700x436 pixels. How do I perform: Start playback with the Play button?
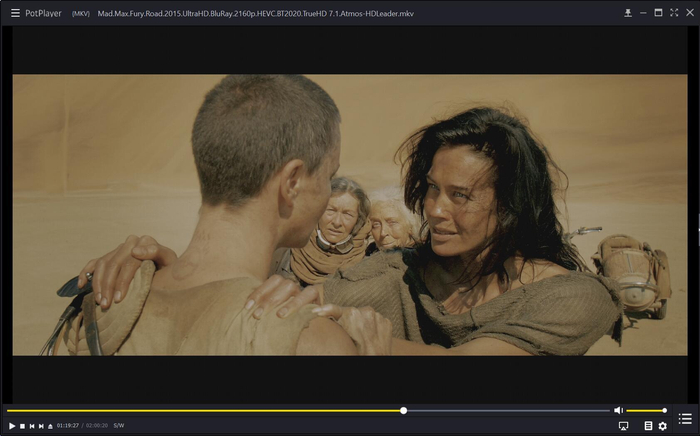coord(12,426)
